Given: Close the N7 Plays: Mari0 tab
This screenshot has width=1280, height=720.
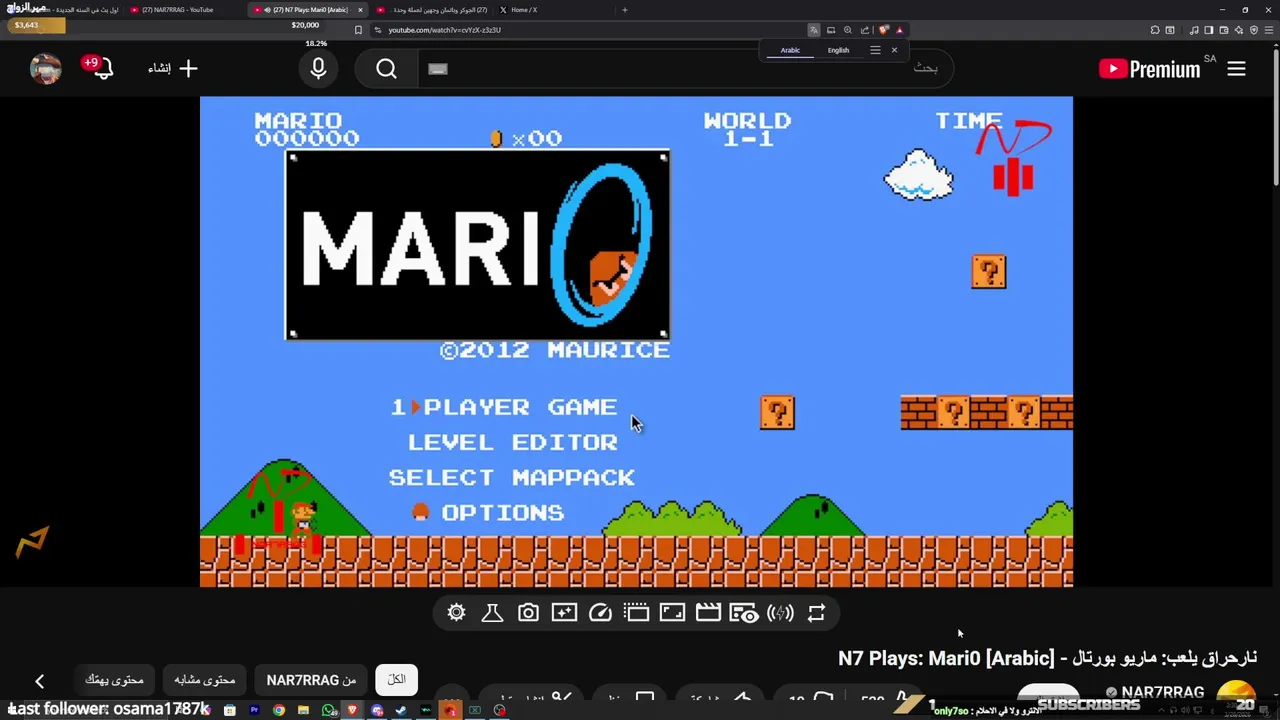Looking at the screenshot, I should pos(360,10).
